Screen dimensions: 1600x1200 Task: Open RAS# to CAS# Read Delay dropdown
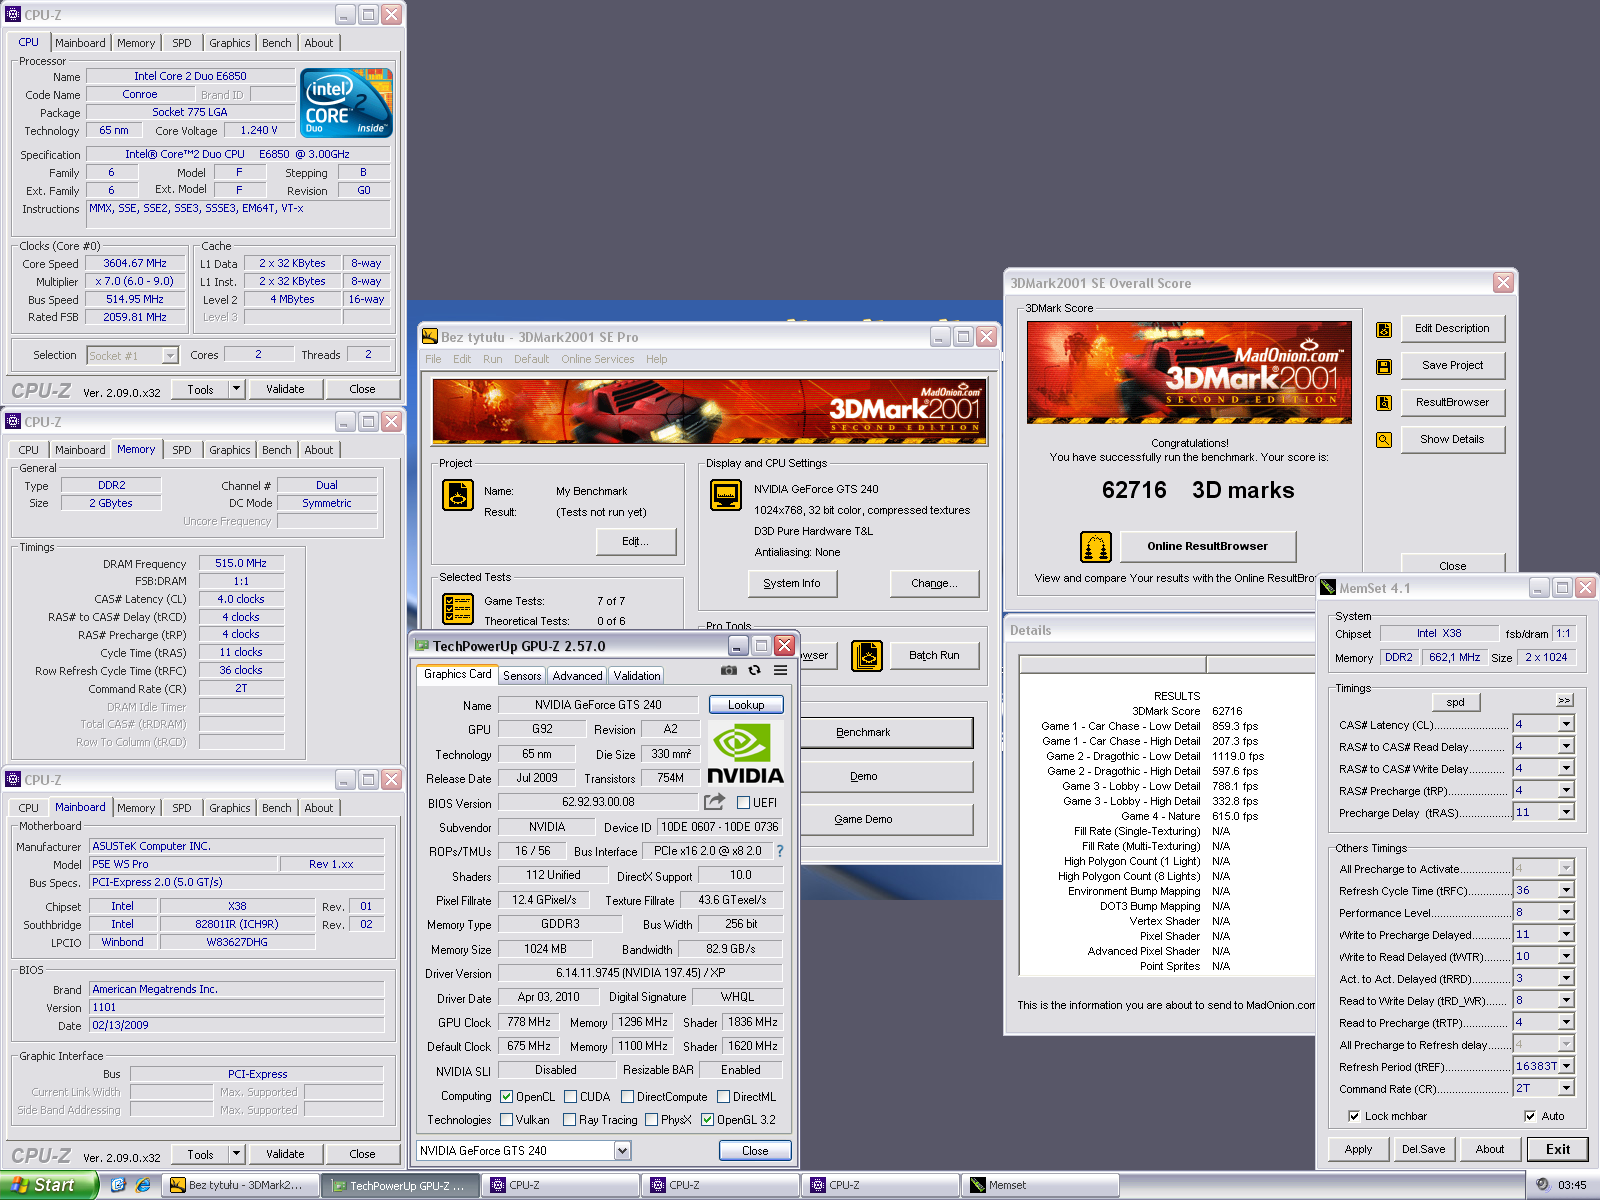click(1566, 746)
